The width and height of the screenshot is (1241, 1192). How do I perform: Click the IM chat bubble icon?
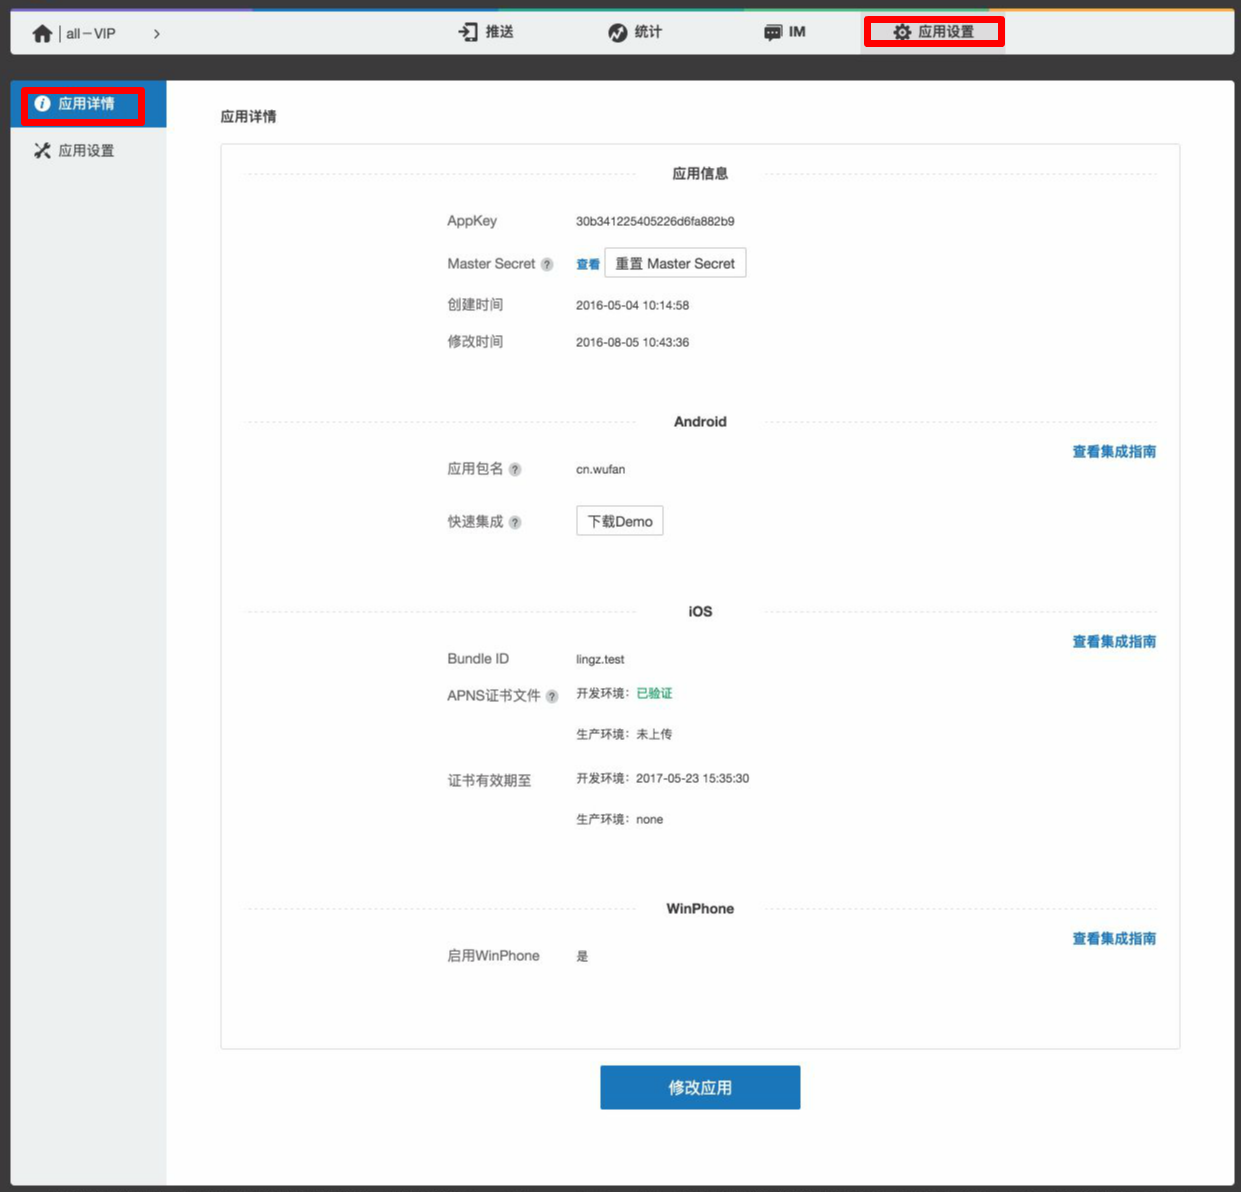pyautogui.click(x=773, y=32)
